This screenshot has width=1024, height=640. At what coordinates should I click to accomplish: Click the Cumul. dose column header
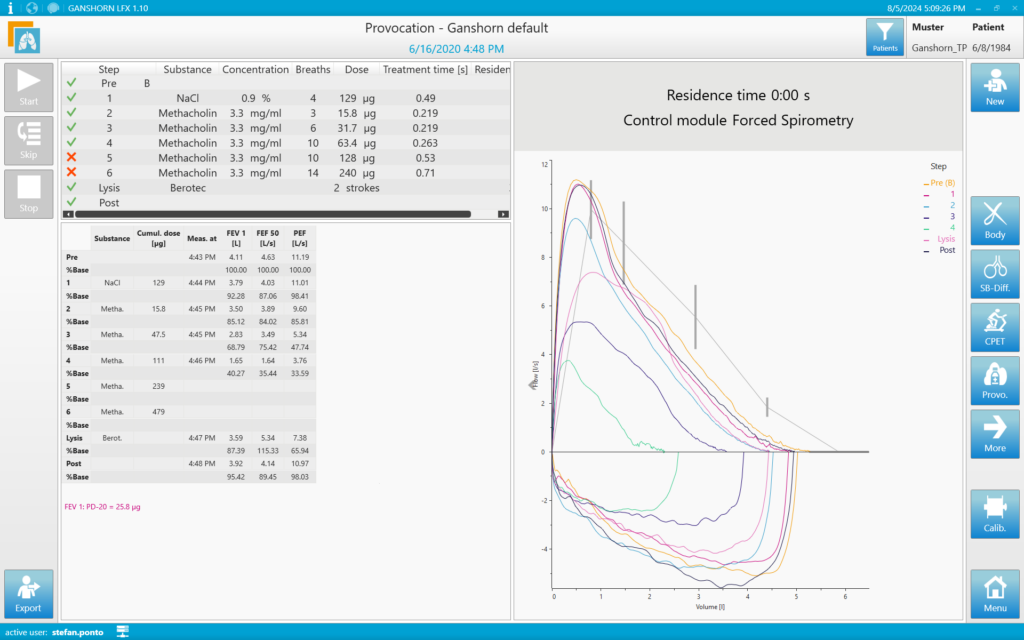159,238
